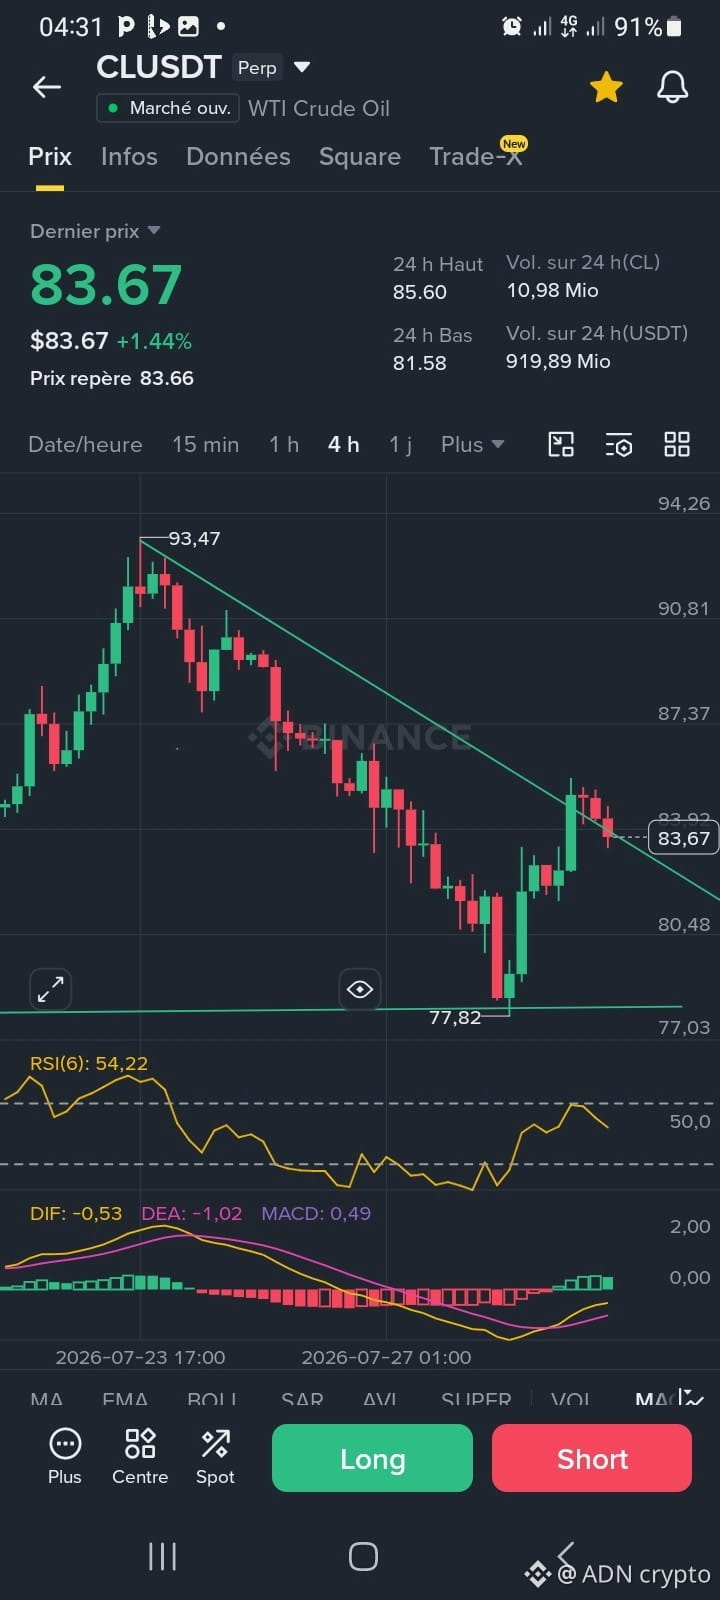Image resolution: width=720 pixels, height=1600 pixels.
Task: Go back using the left arrow
Action: (x=47, y=87)
